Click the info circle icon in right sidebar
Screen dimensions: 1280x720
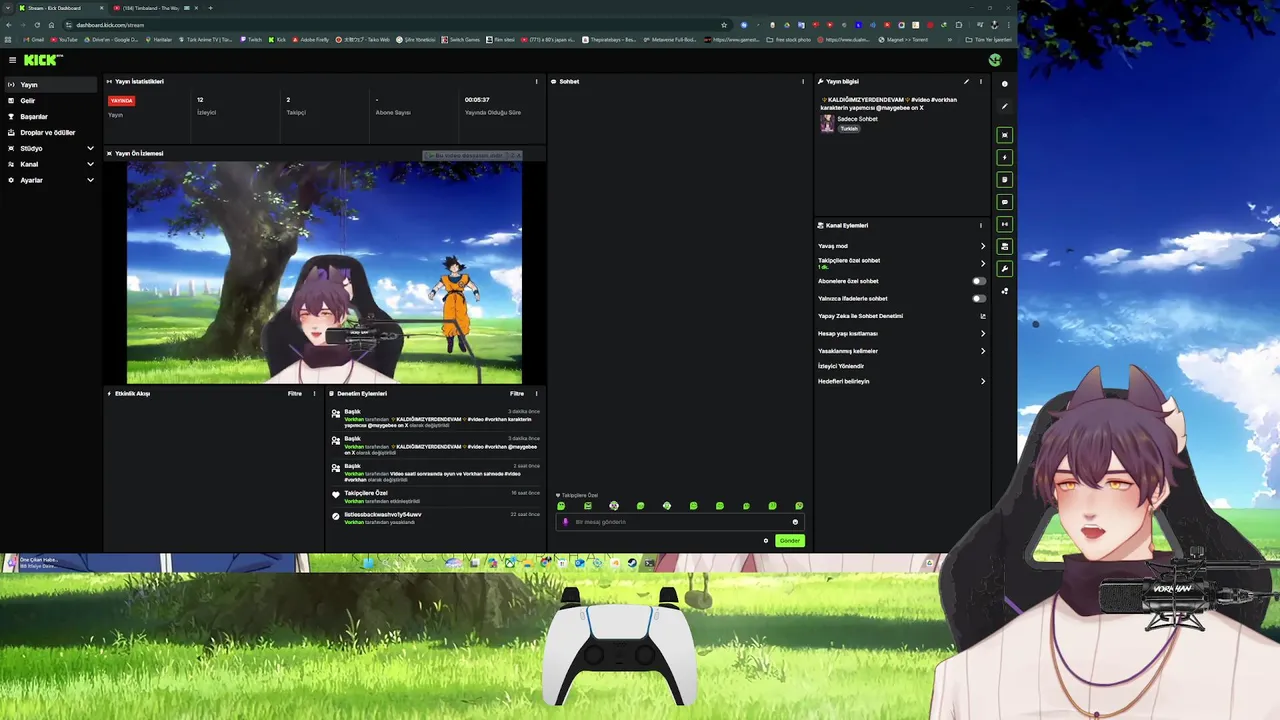click(1005, 84)
